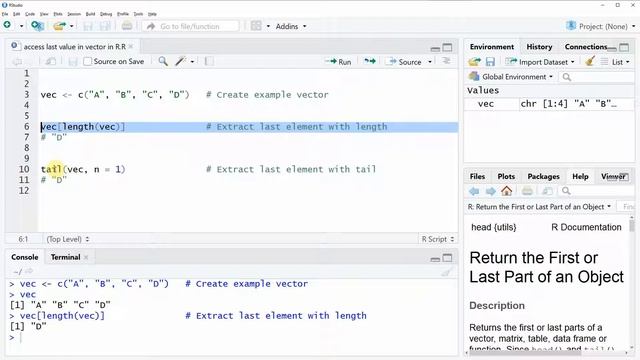The width and height of the screenshot is (640, 360).
Task: Close the Terminal tab
Action: click(86, 257)
